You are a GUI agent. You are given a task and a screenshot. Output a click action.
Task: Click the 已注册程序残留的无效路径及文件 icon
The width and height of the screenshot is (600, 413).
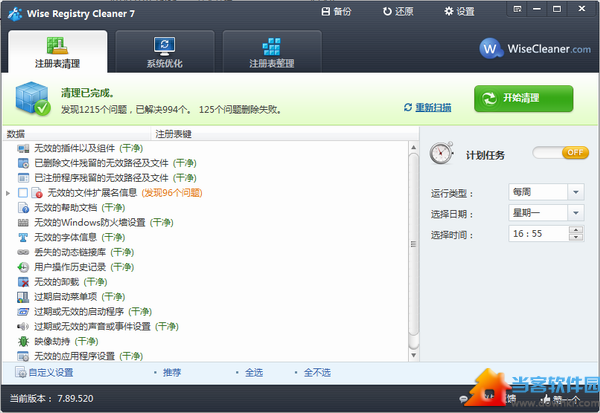[x=23, y=178]
